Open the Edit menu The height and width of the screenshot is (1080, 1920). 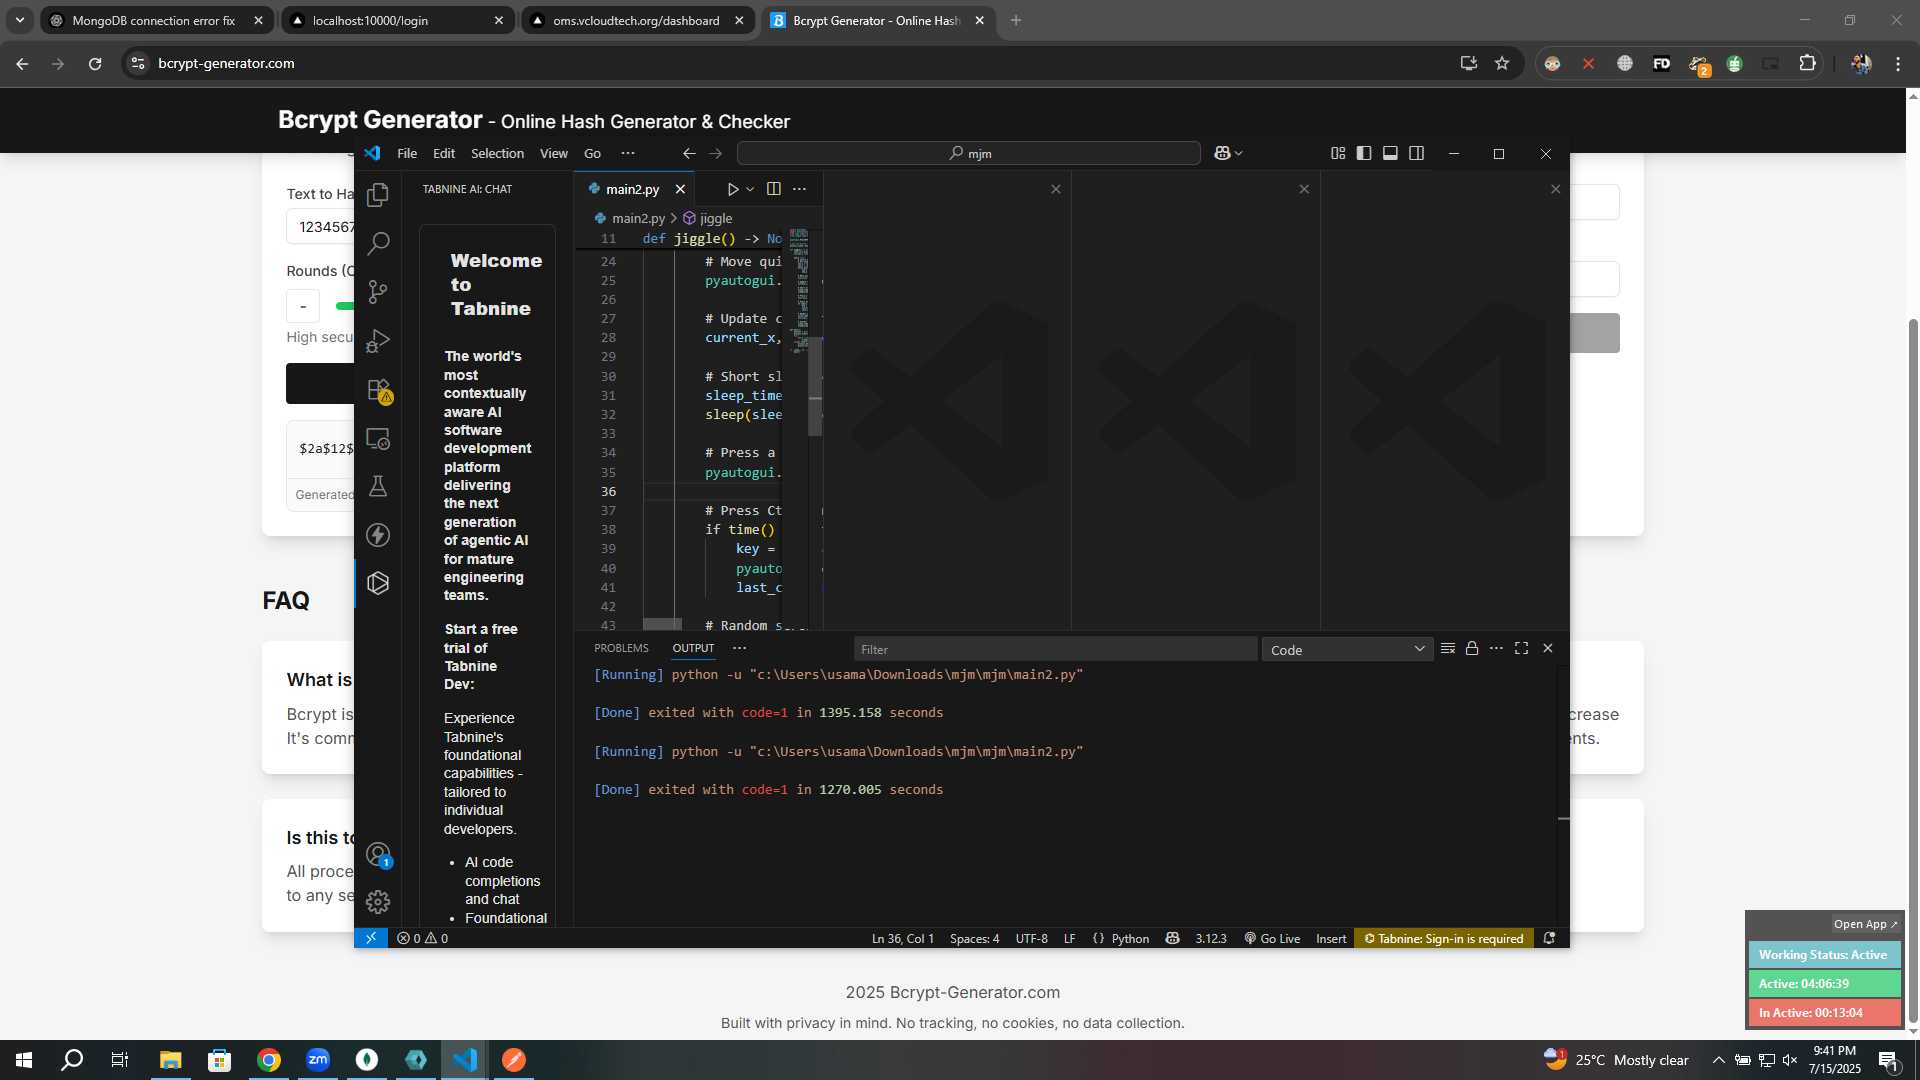444,153
